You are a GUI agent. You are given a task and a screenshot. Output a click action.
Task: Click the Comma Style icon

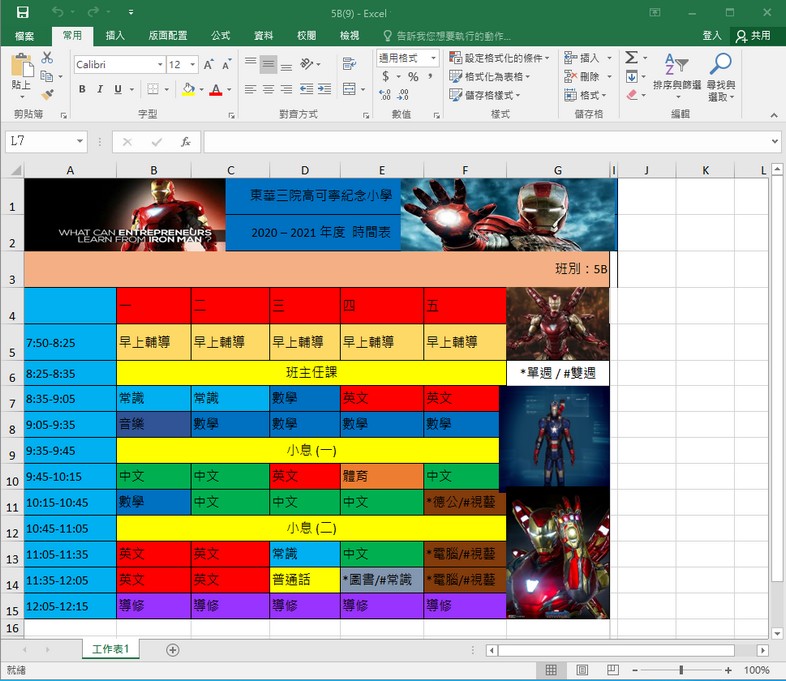click(430, 76)
